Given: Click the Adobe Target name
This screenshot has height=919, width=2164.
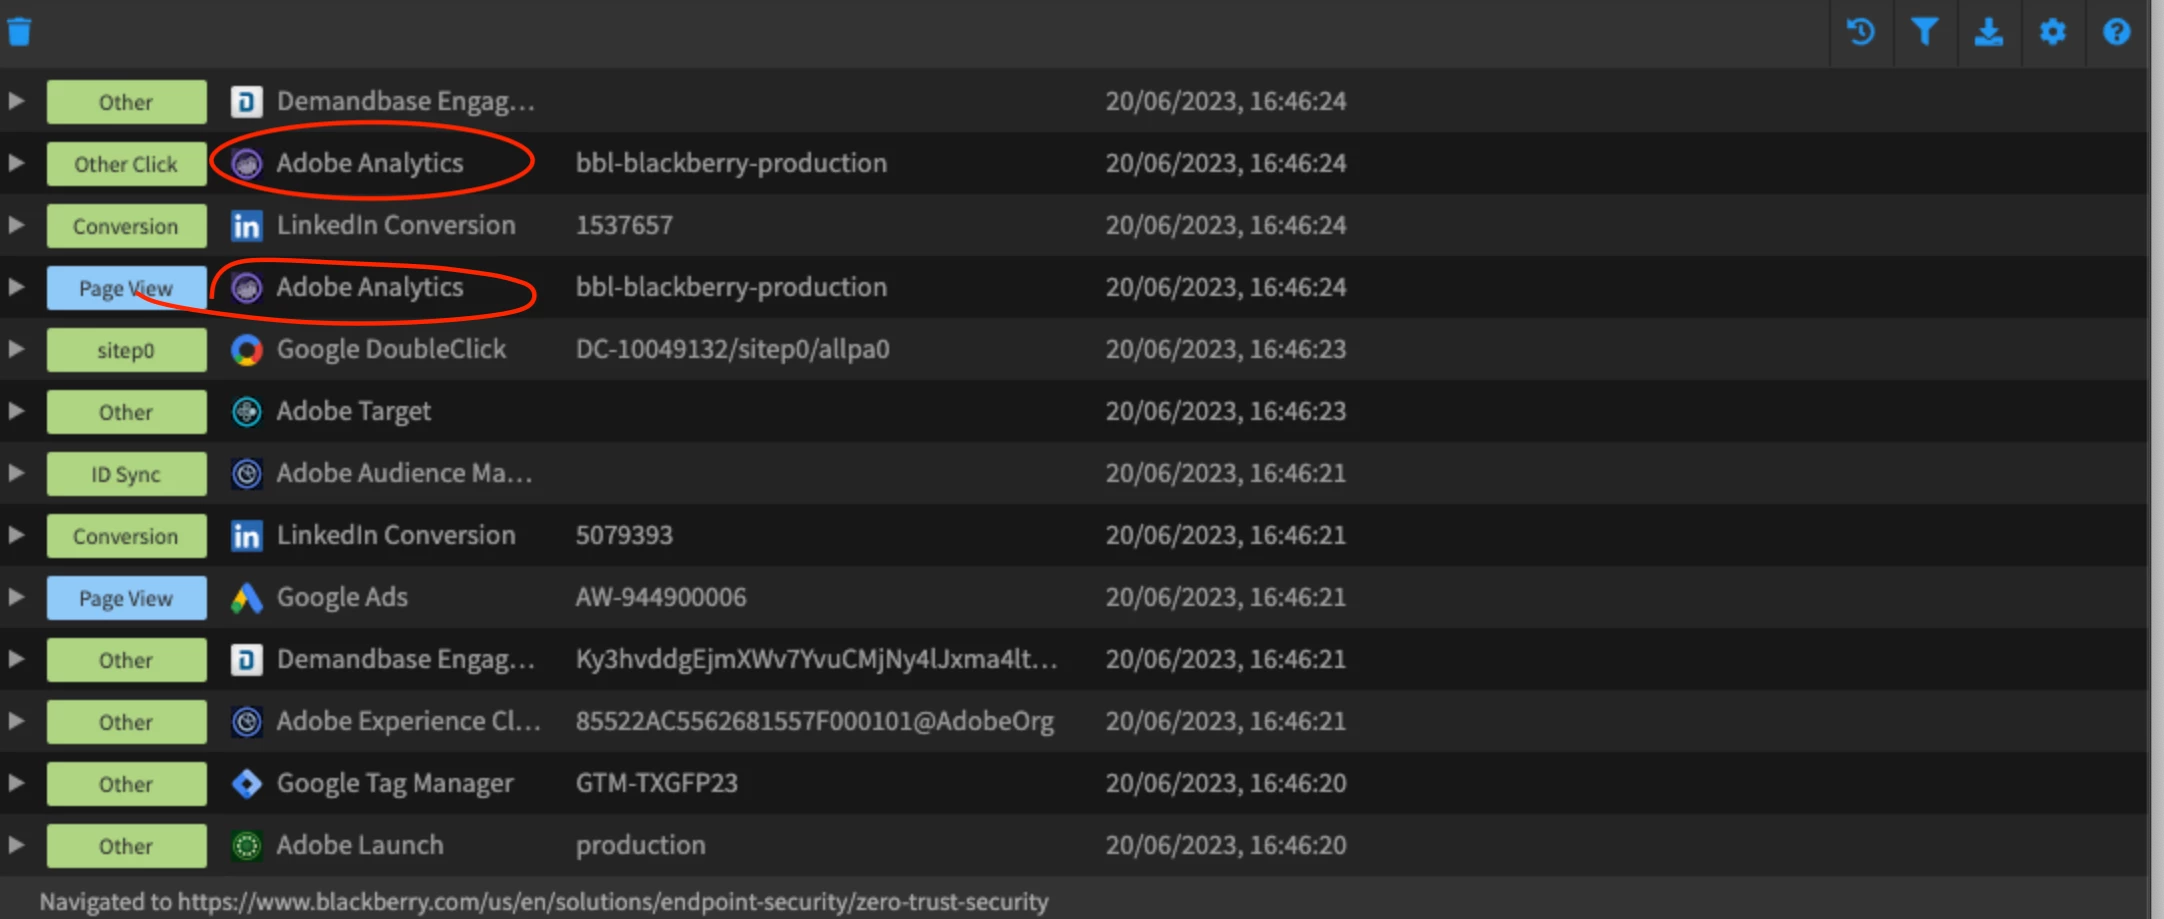Looking at the screenshot, I should coord(354,411).
